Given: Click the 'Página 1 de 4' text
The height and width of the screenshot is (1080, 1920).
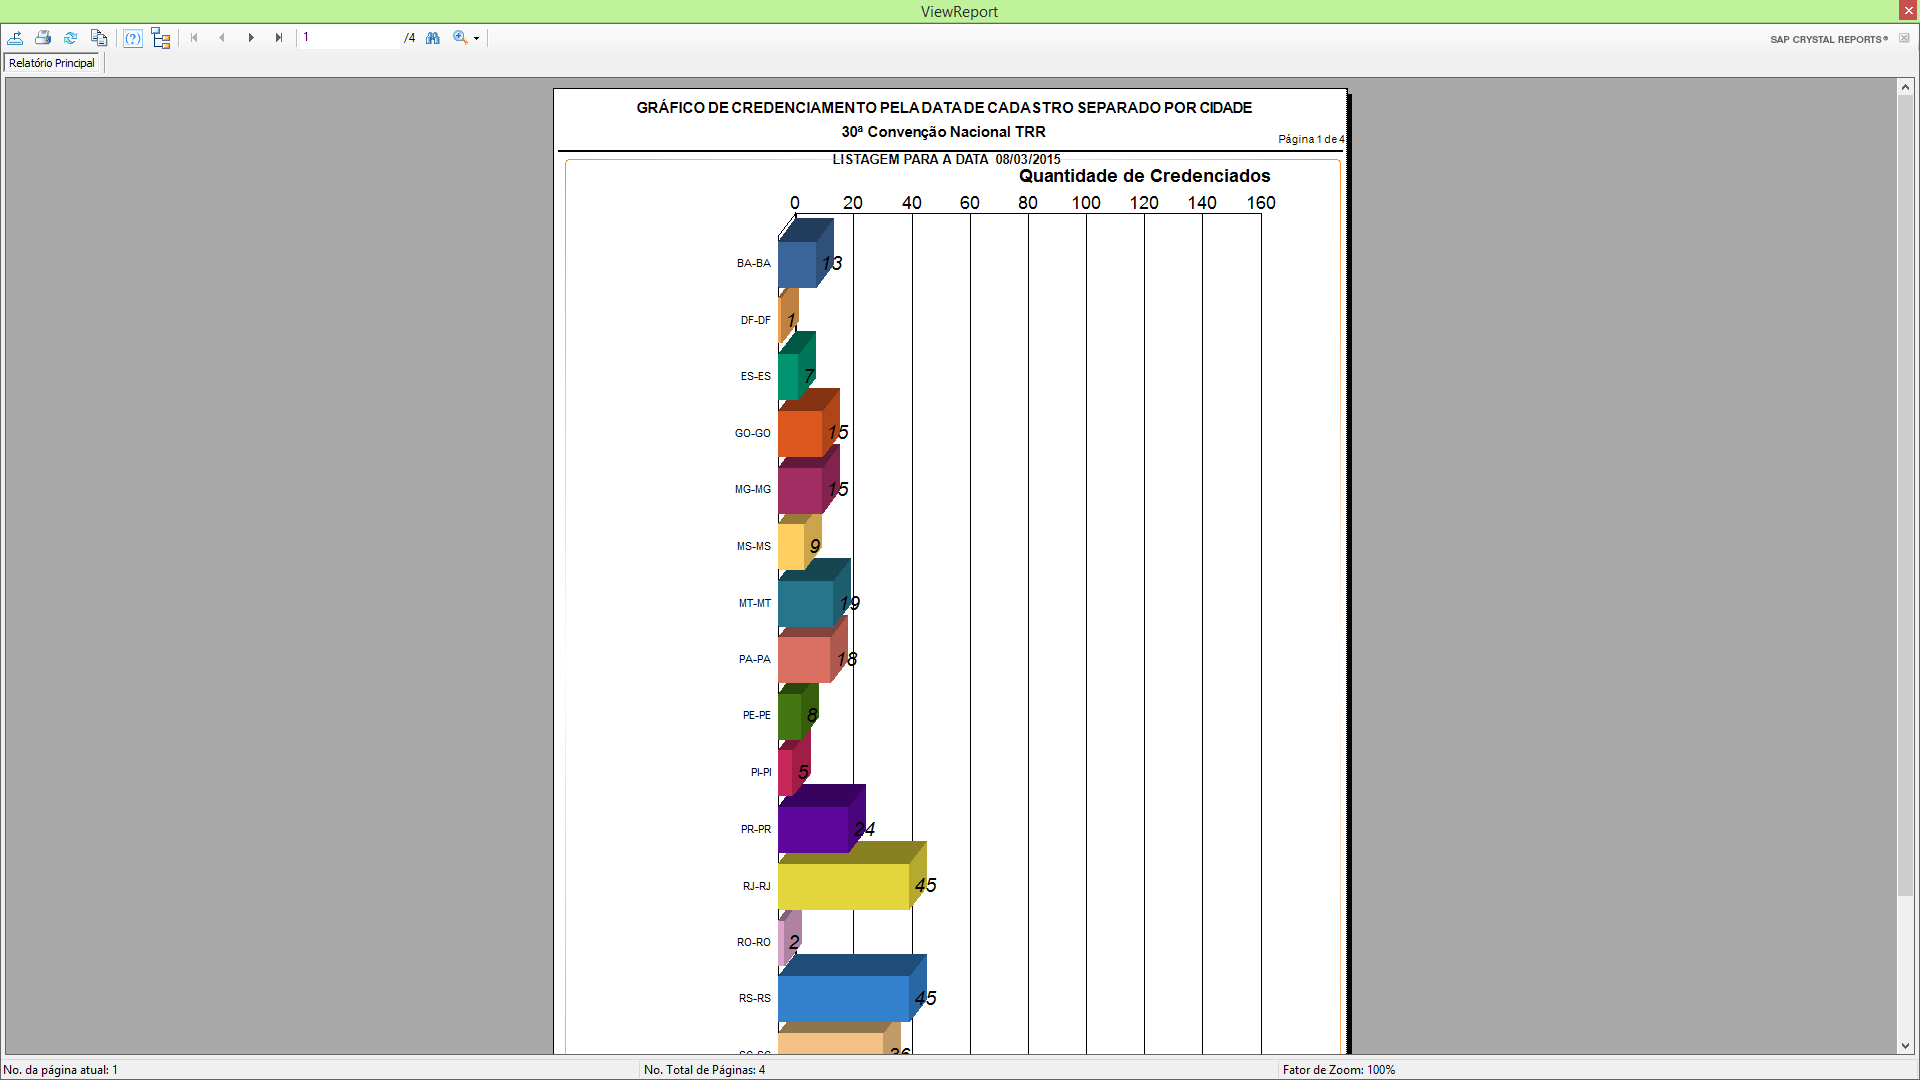Looking at the screenshot, I should pos(1311,139).
